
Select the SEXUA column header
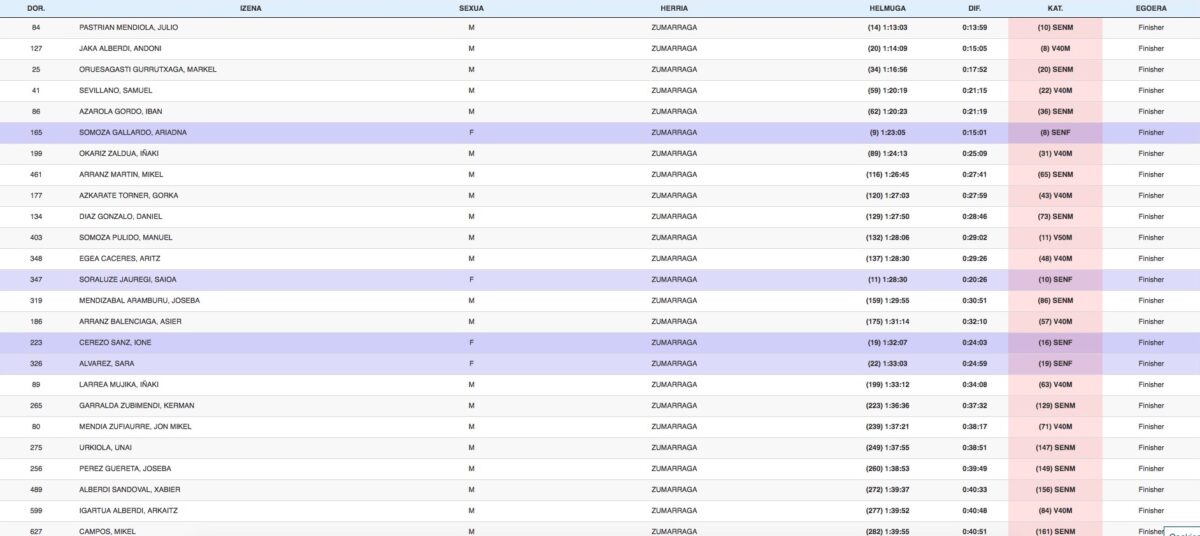471,8
